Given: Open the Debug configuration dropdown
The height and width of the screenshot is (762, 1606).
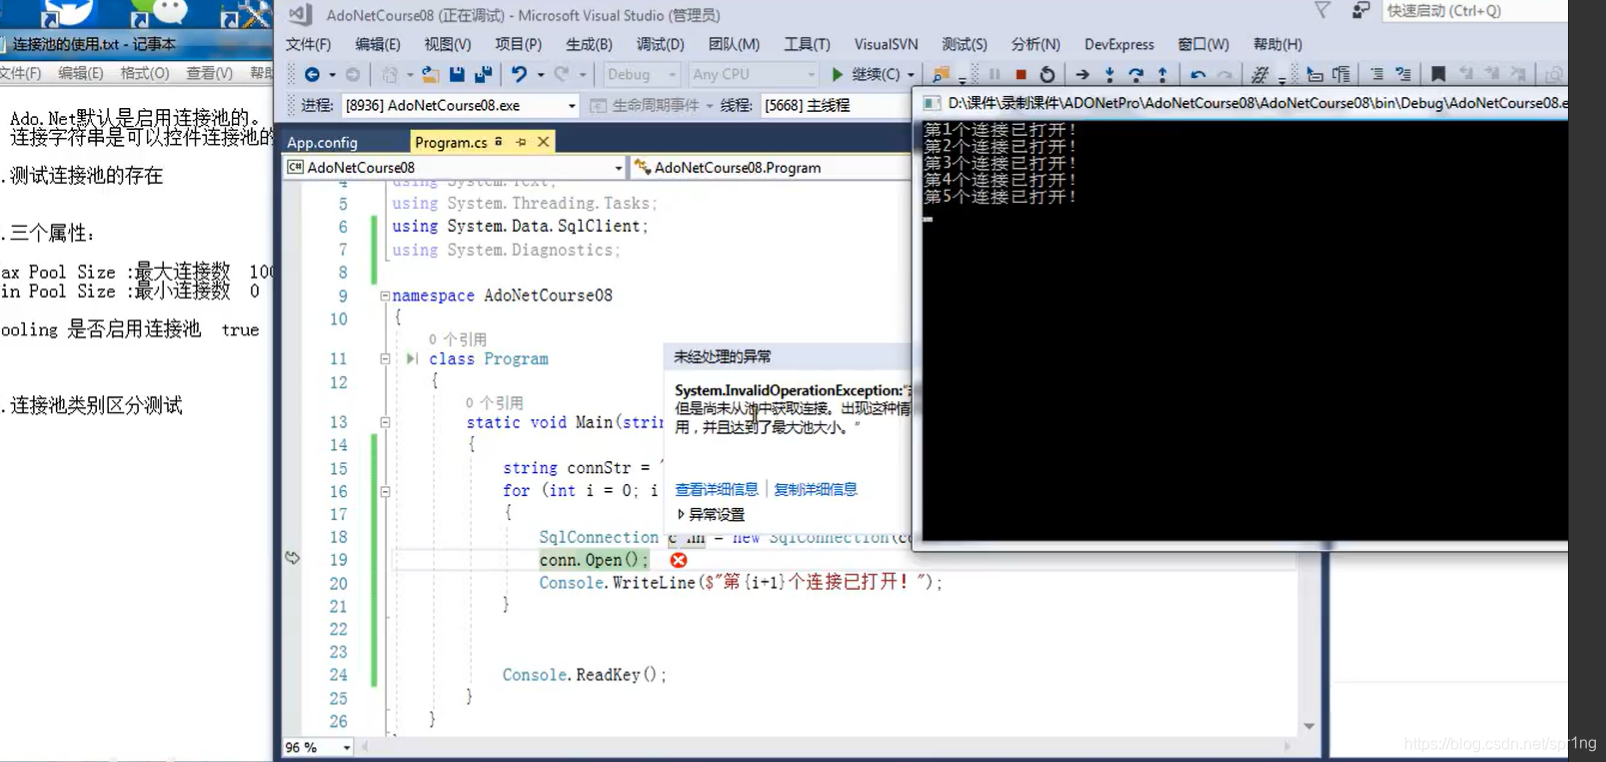Looking at the screenshot, I should [x=641, y=74].
